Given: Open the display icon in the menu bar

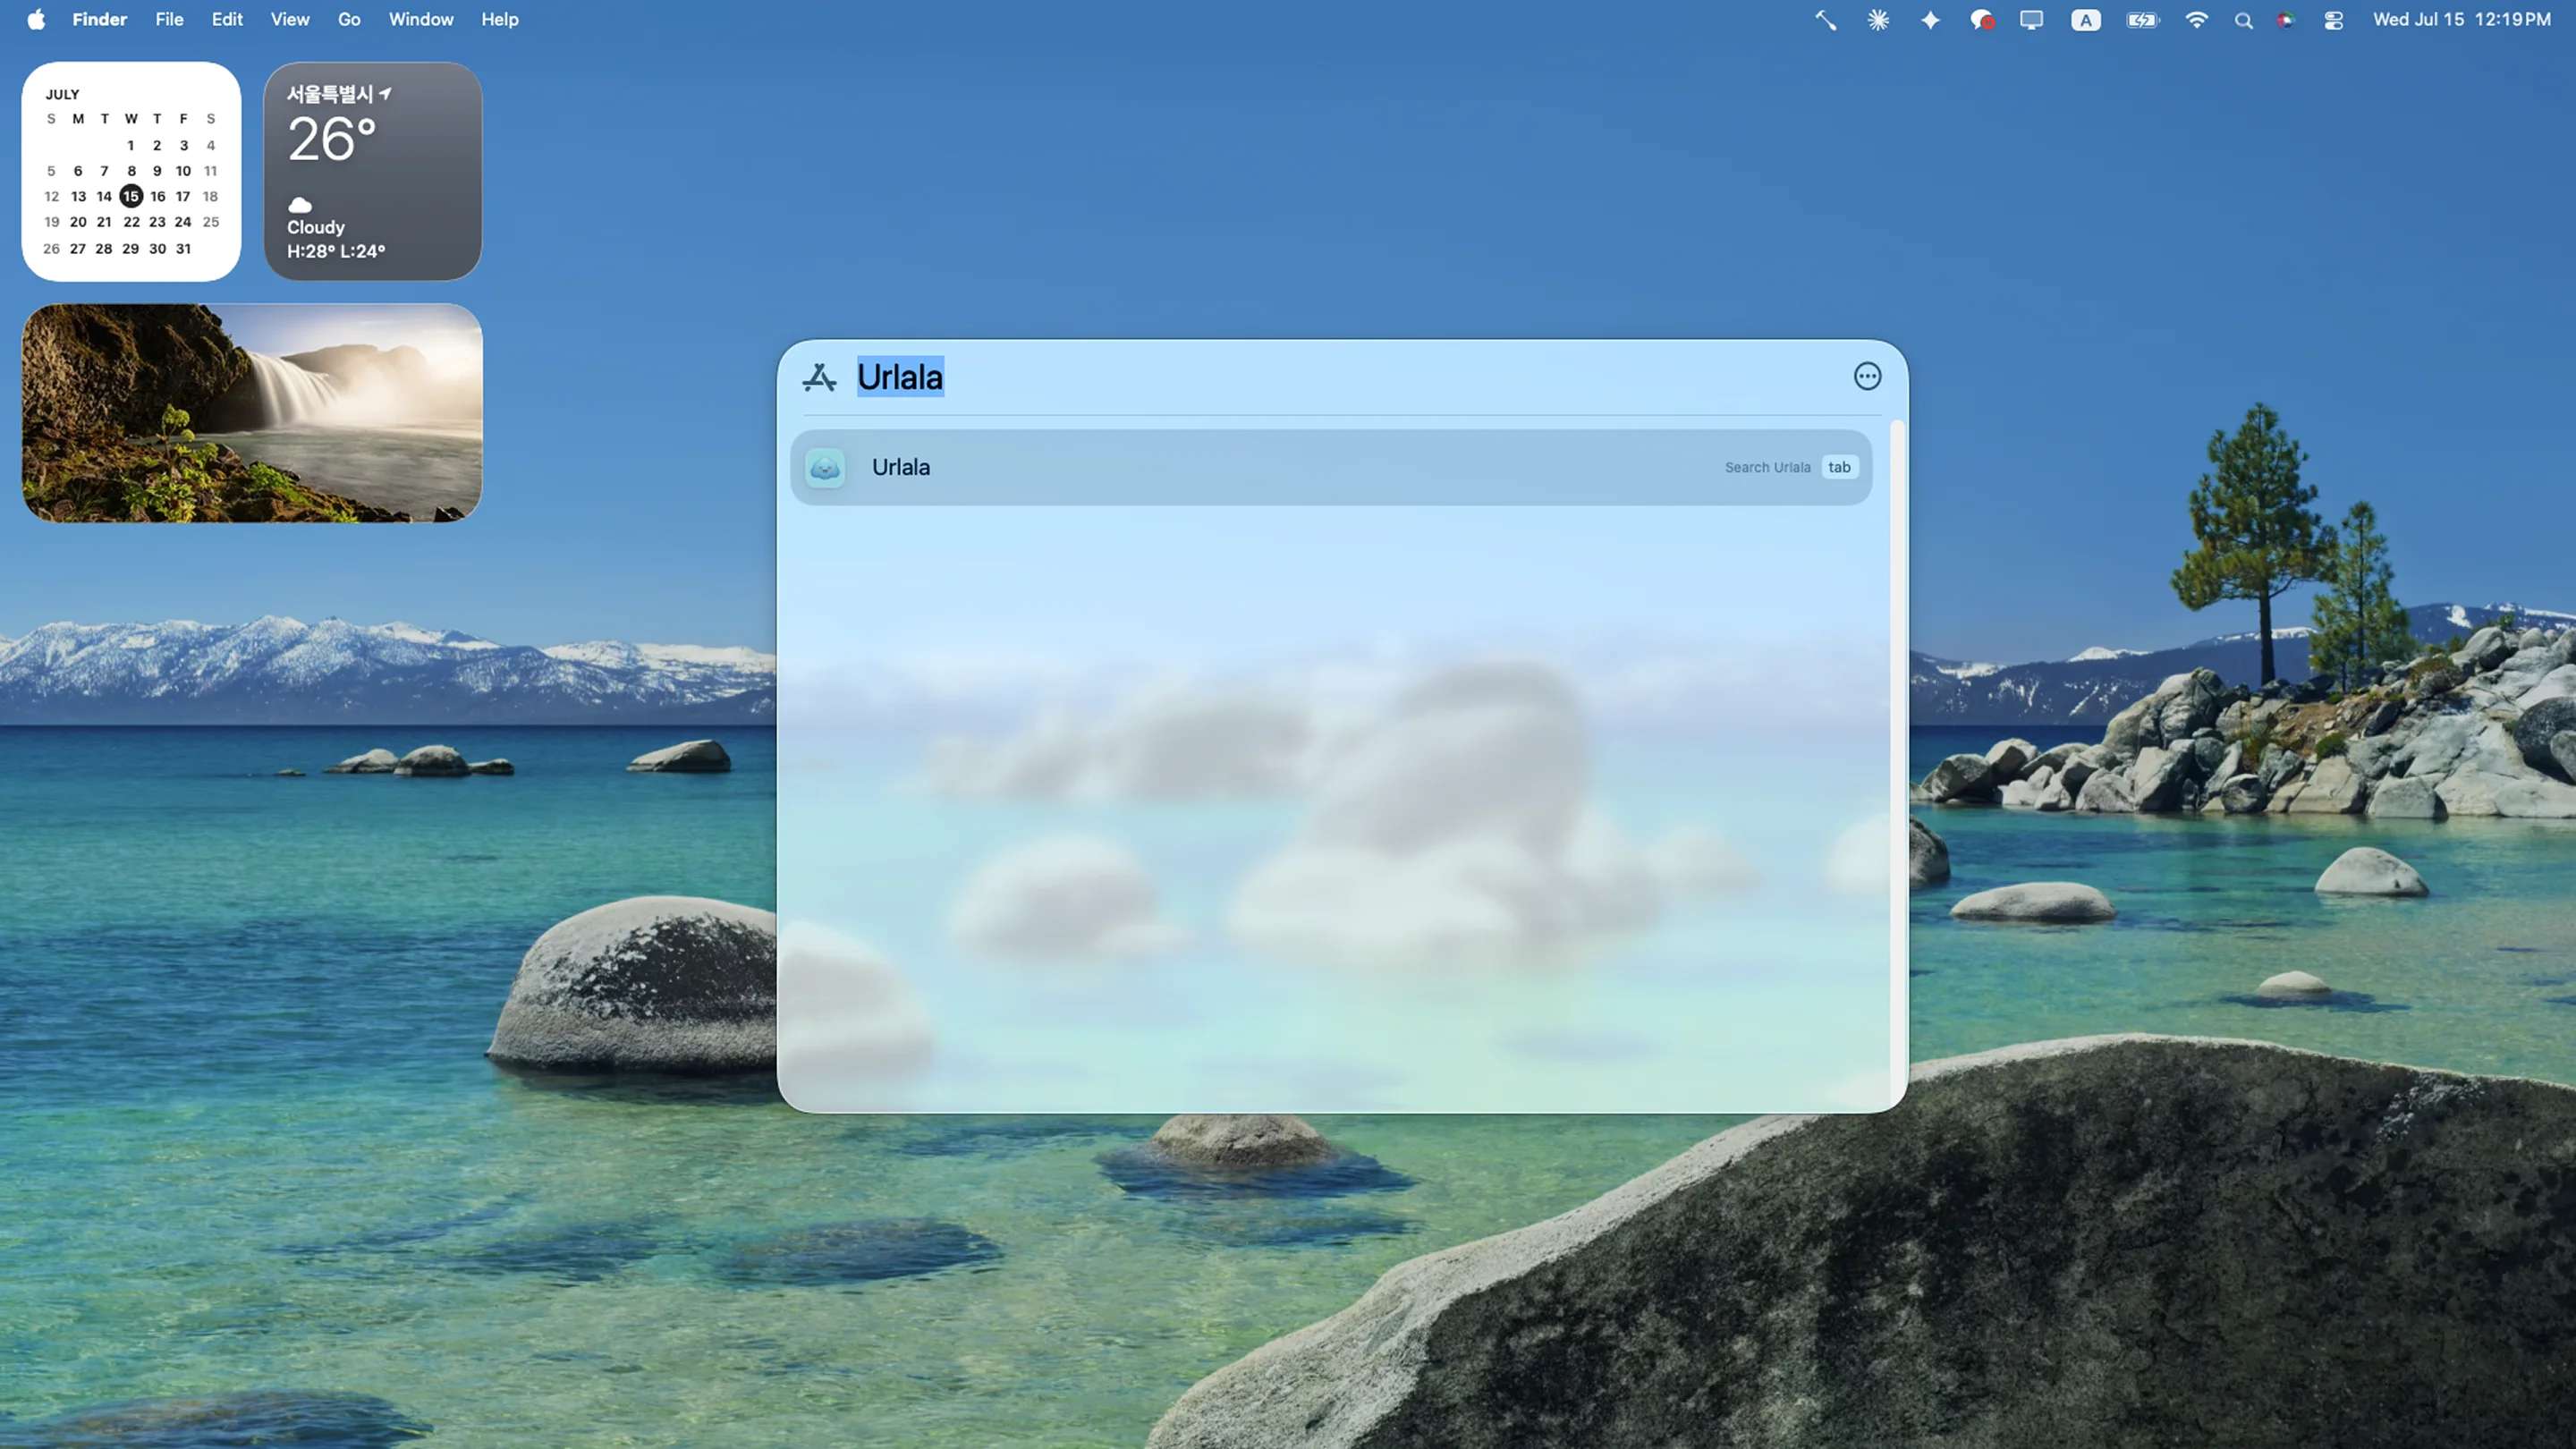Looking at the screenshot, I should tap(2031, 20).
